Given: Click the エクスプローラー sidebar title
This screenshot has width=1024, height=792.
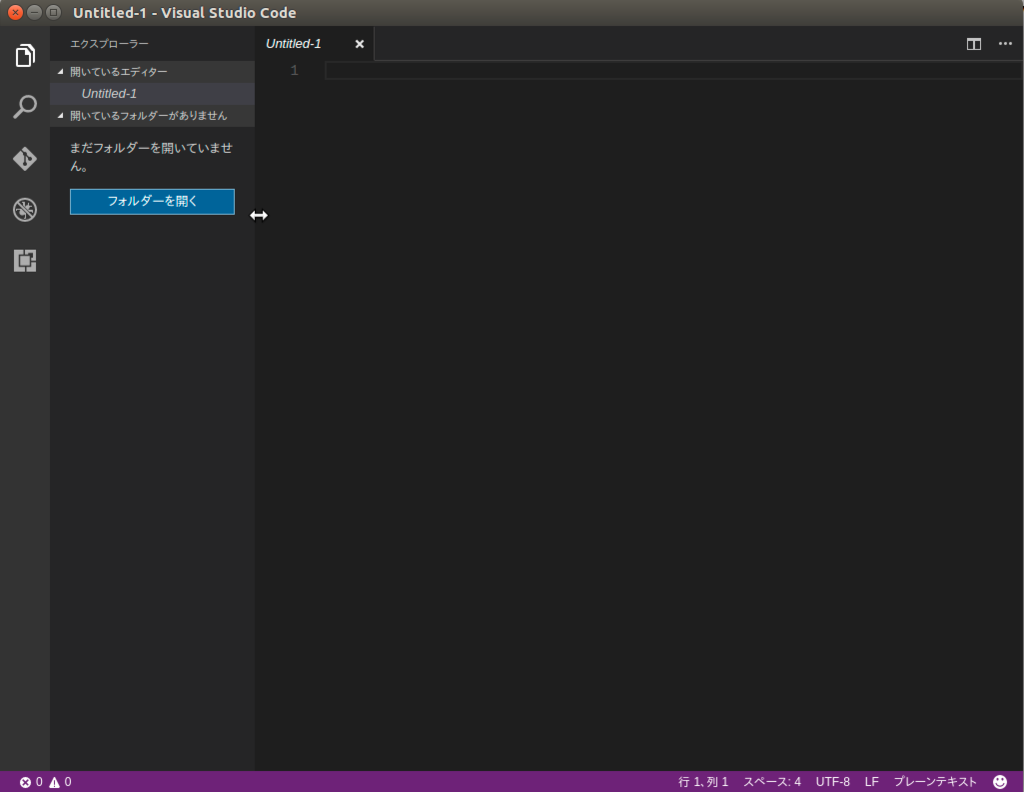Looking at the screenshot, I should click(109, 44).
